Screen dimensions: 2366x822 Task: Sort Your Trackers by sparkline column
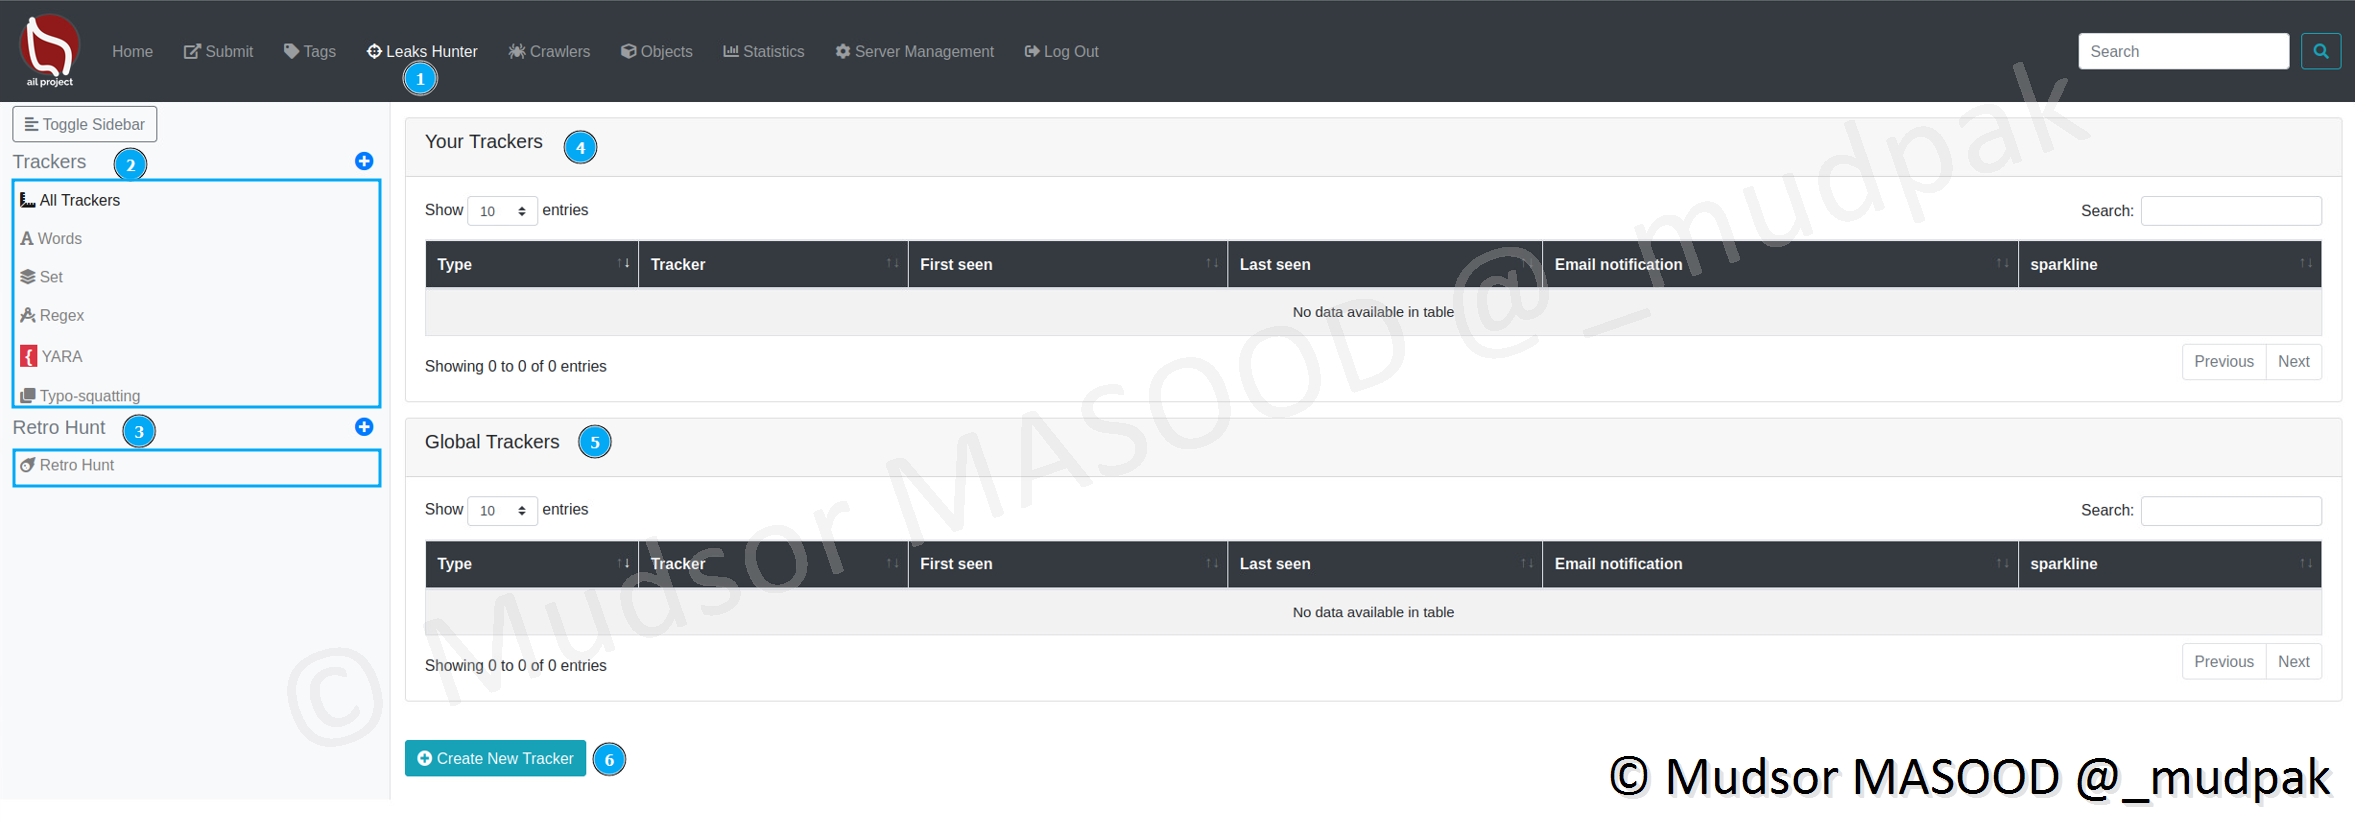coord(2168,264)
